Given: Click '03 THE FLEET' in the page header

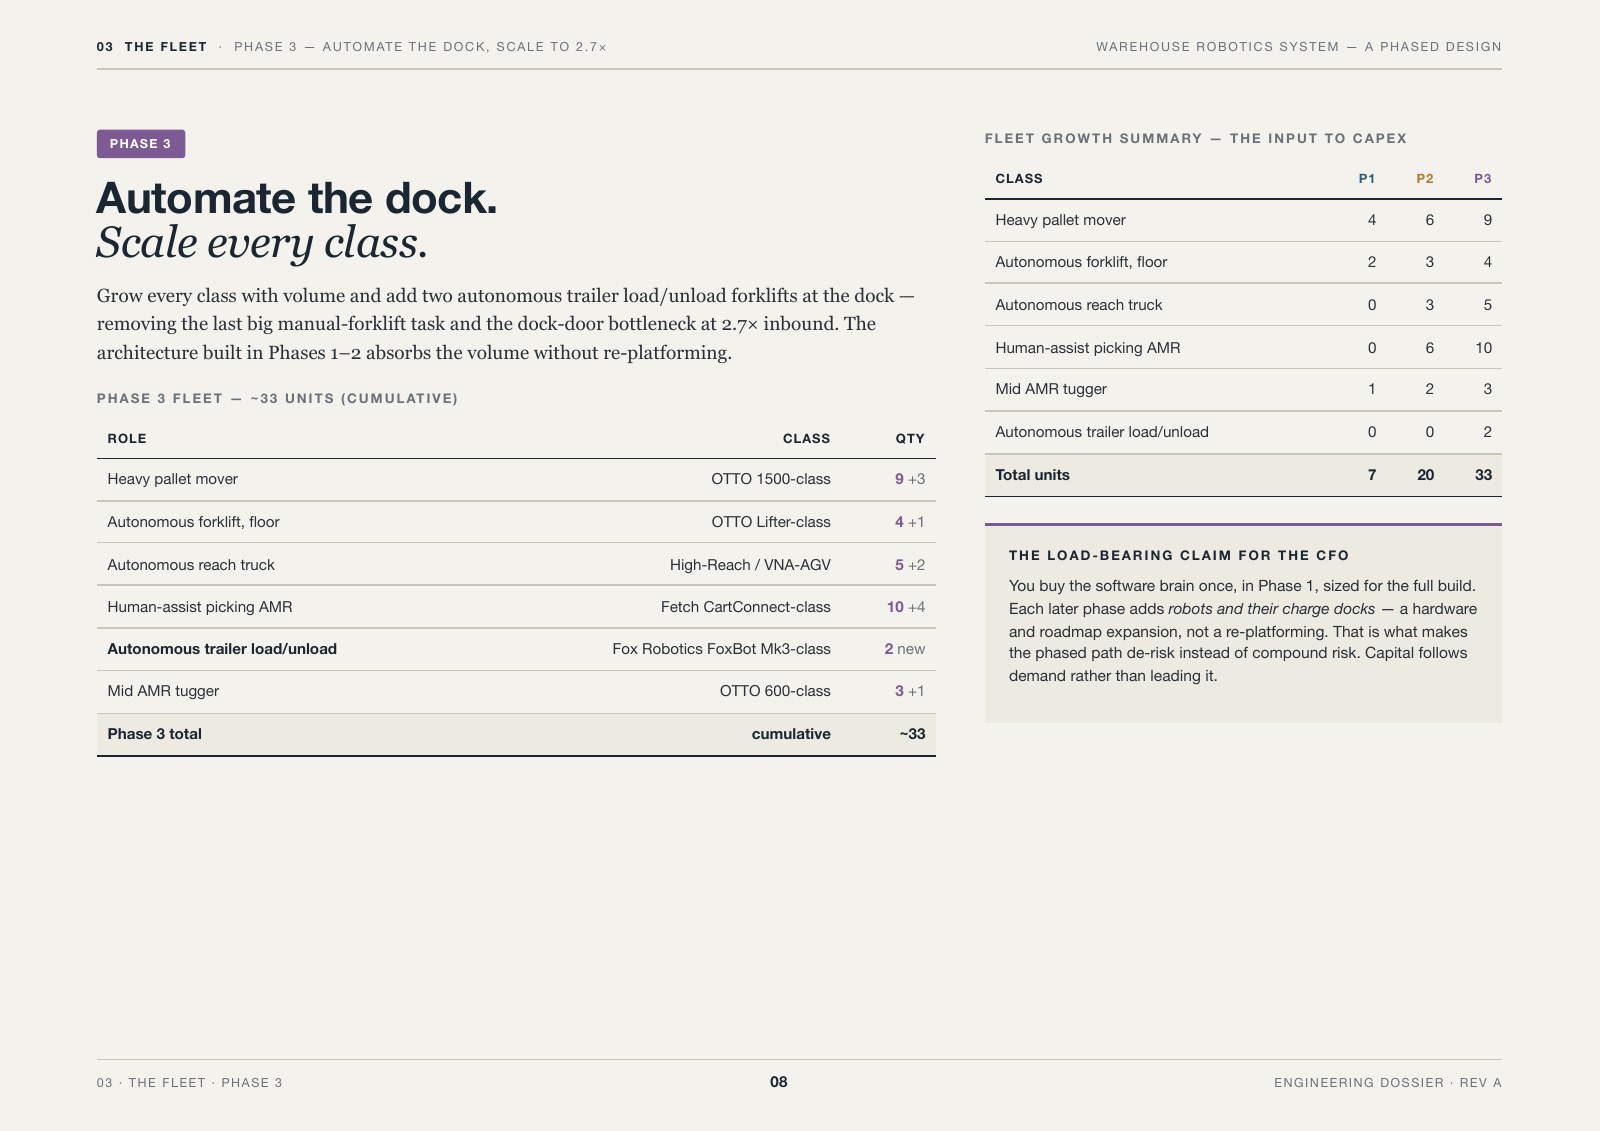Looking at the screenshot, I should (x=152, y=47).
